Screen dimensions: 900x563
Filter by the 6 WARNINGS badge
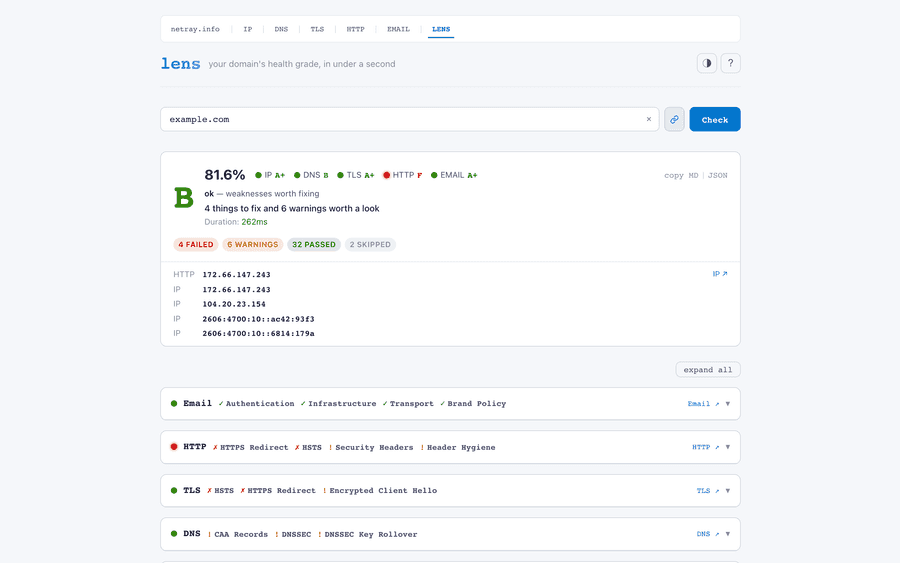tap(252, 244)
